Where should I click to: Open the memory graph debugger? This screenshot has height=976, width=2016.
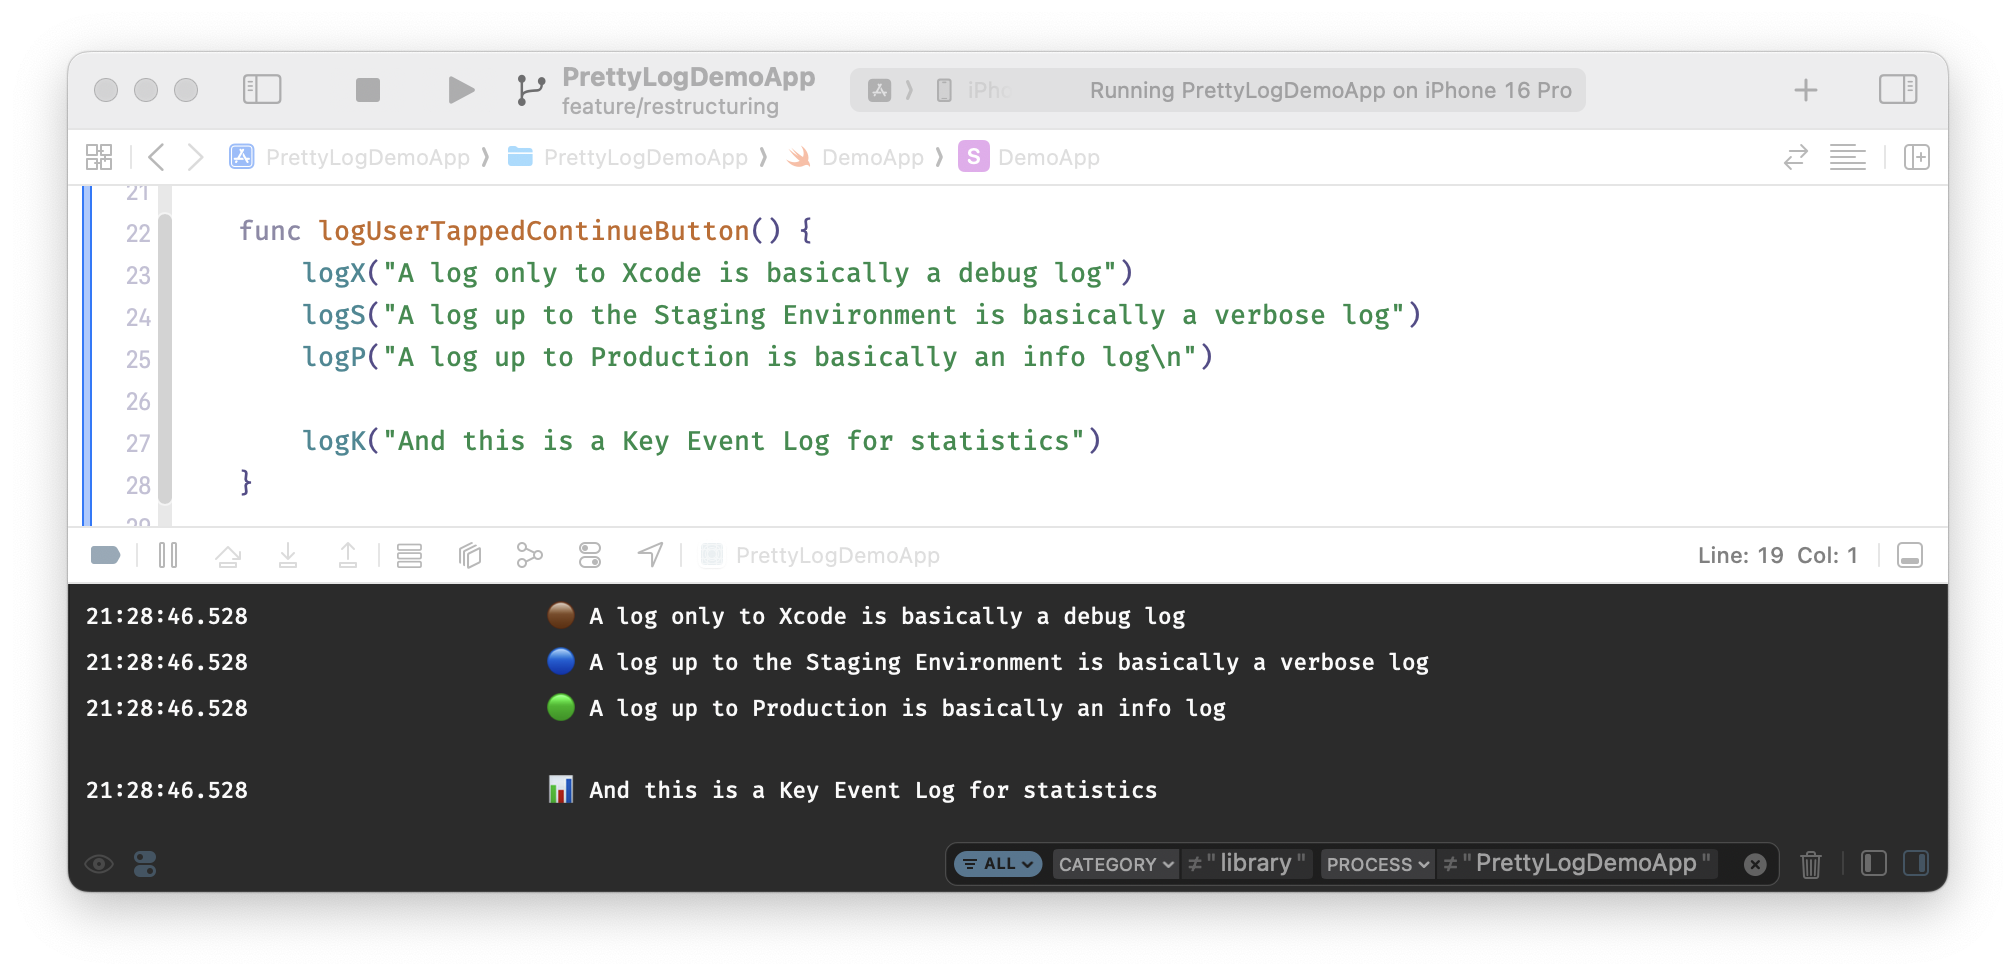(530, 555)
